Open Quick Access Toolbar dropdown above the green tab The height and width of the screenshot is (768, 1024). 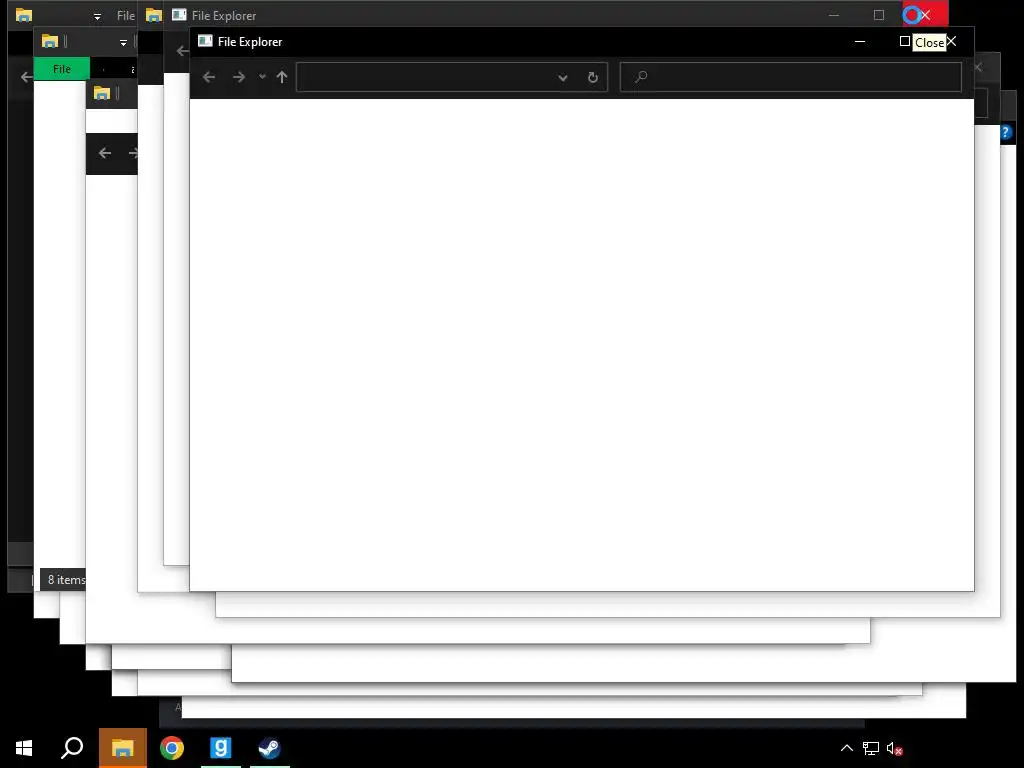[123, 42]
